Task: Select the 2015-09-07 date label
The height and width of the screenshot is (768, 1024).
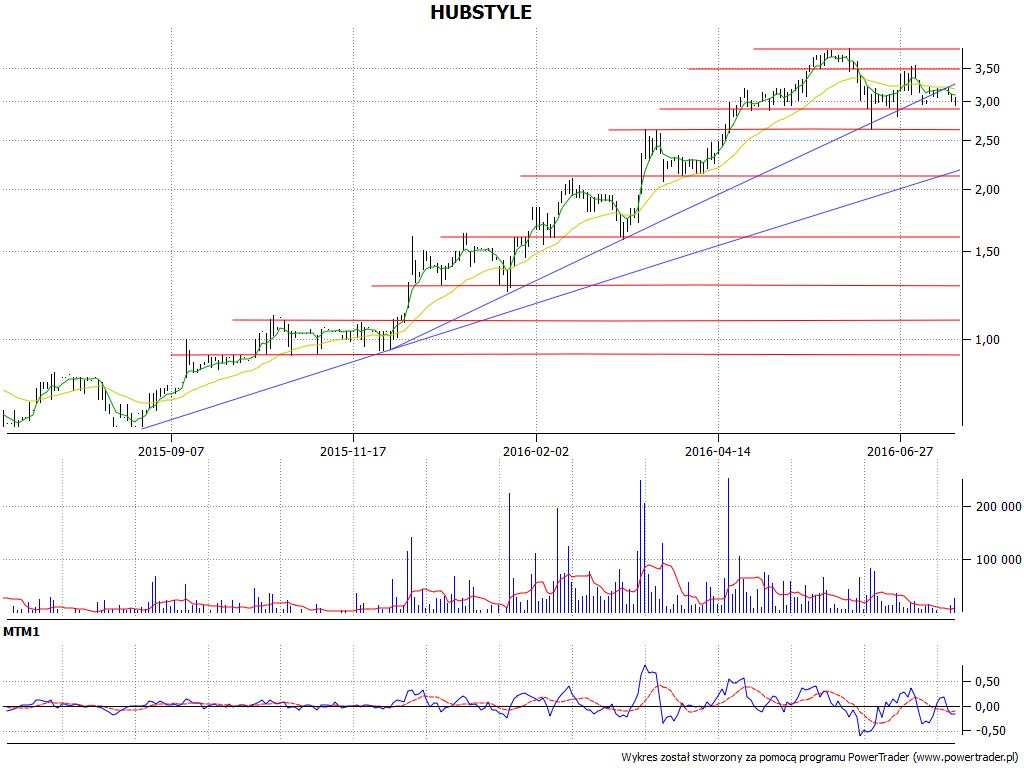Action: click(x=171, y=451)
